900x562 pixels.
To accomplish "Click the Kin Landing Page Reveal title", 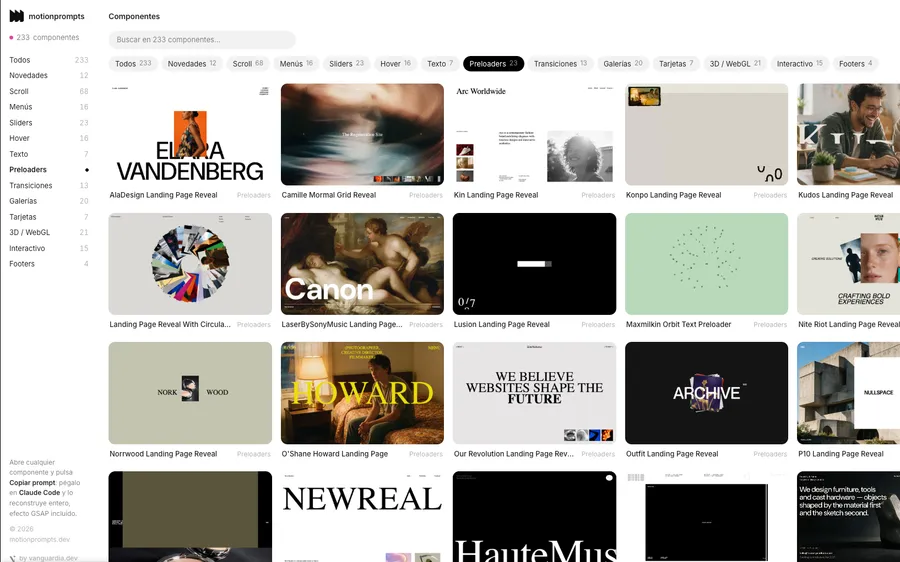I will pos(496,195).
